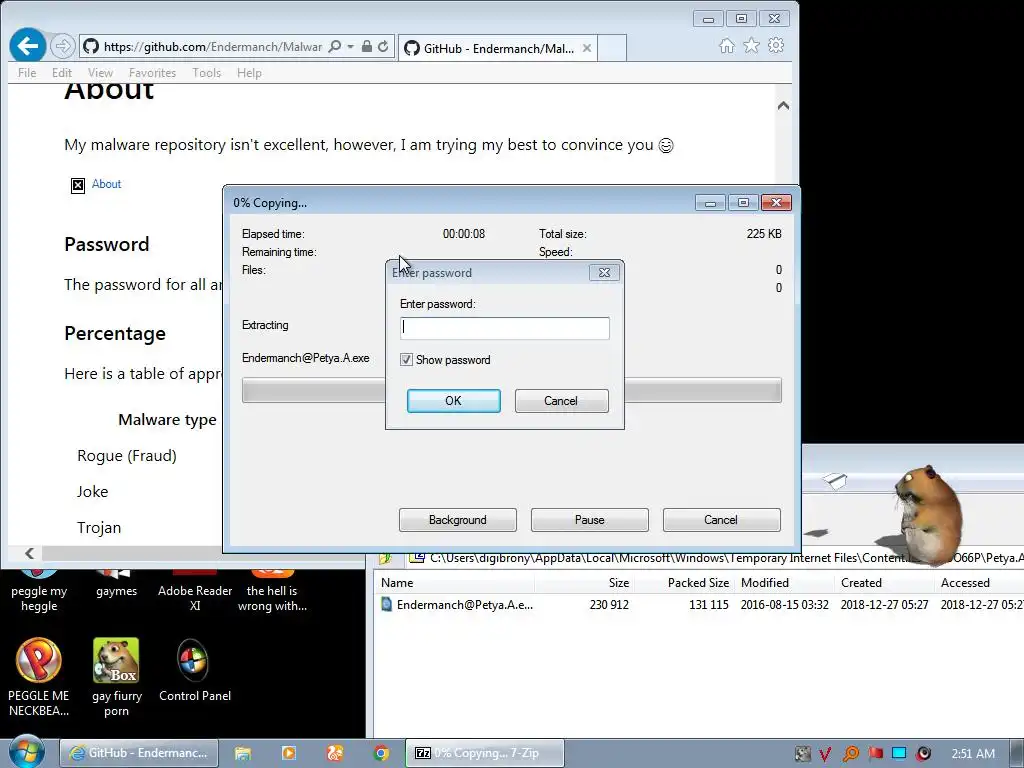
Task: Select the Box hamster desktop icon
Action: (x=116, y=677)
